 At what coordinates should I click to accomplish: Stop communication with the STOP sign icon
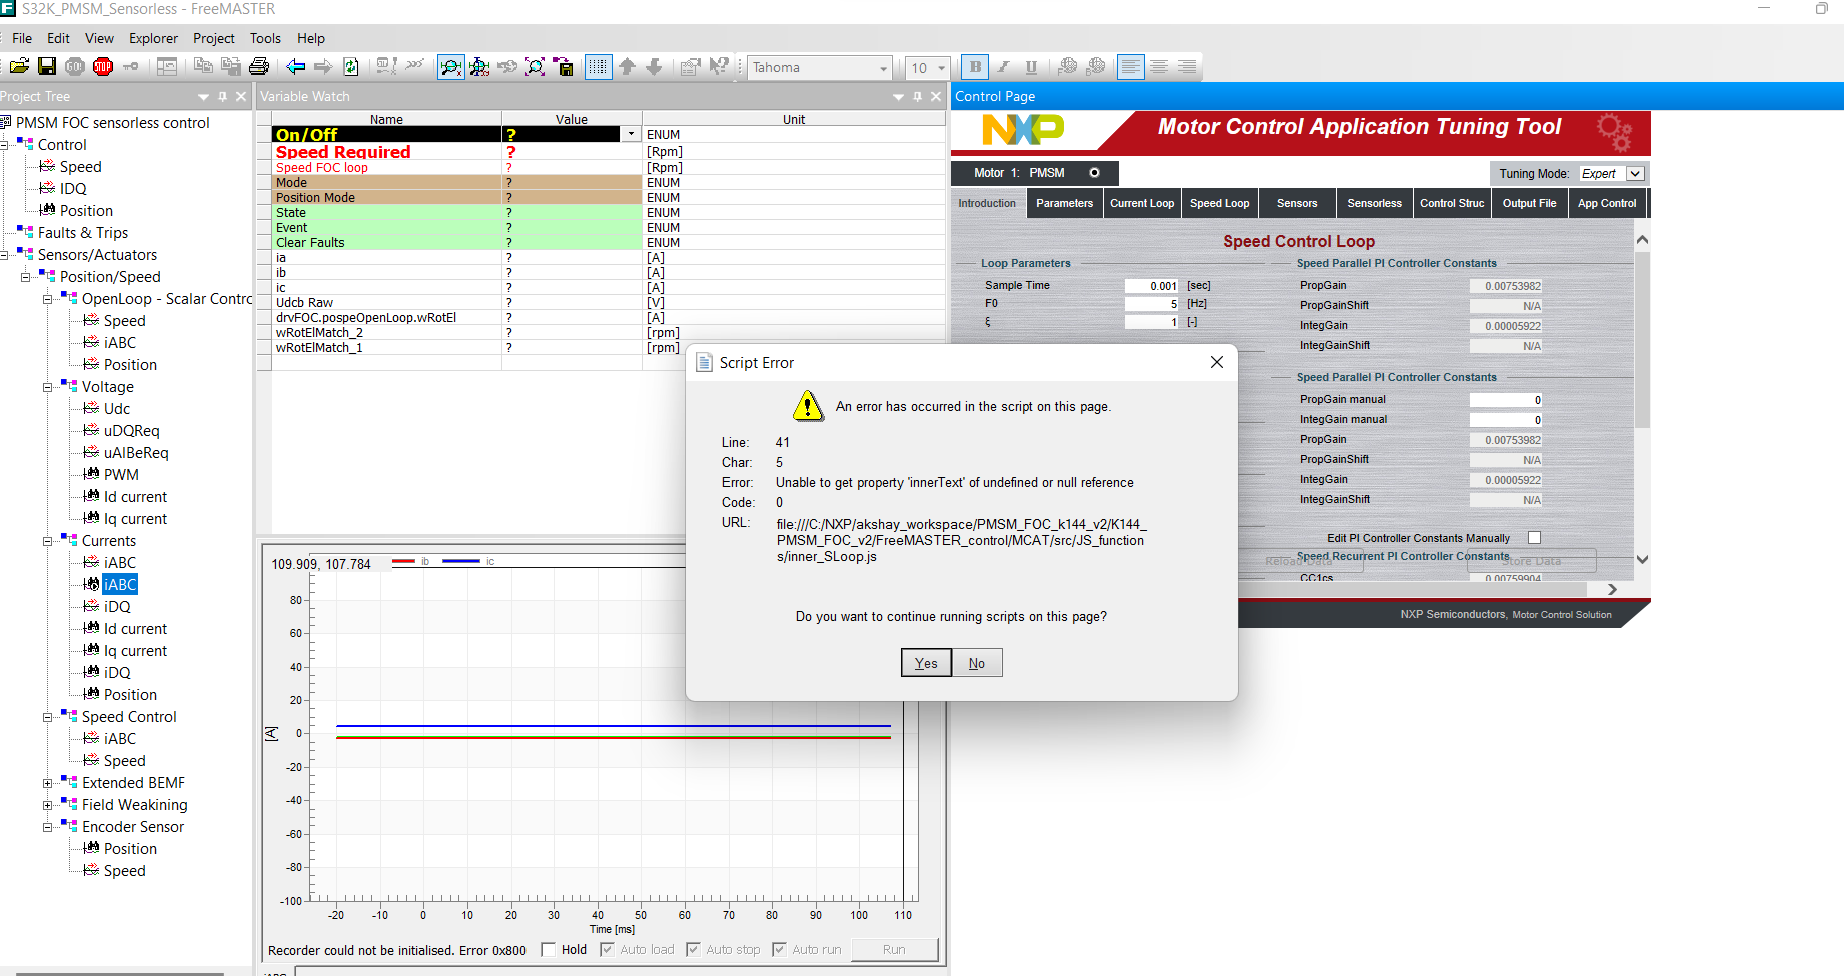pos(101,67)
